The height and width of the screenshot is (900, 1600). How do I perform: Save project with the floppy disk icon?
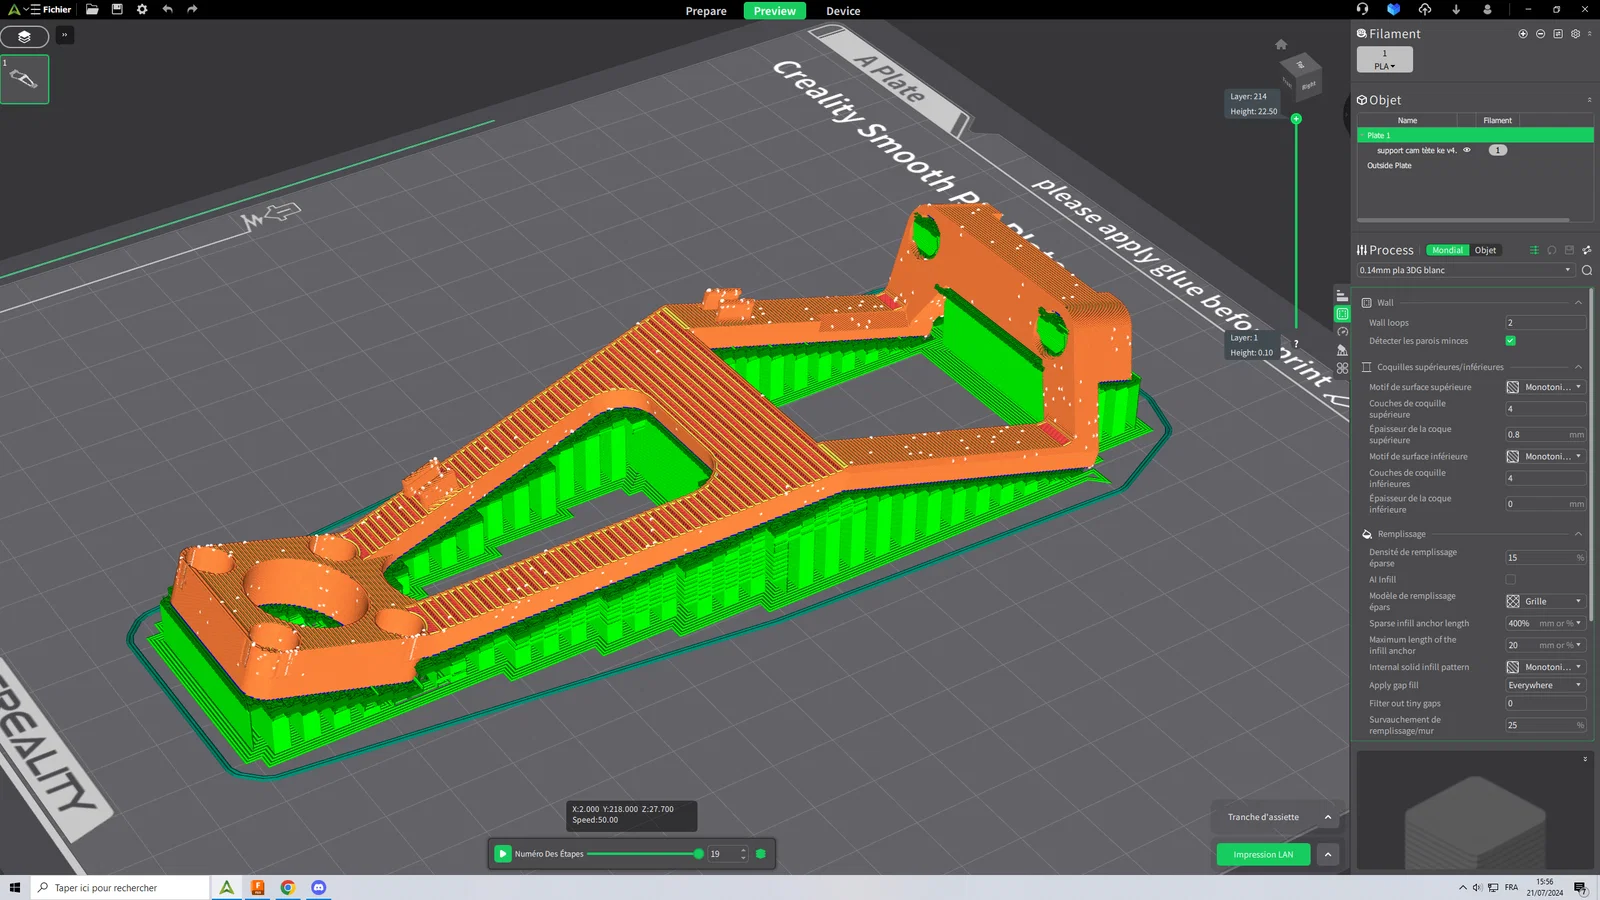117,9
